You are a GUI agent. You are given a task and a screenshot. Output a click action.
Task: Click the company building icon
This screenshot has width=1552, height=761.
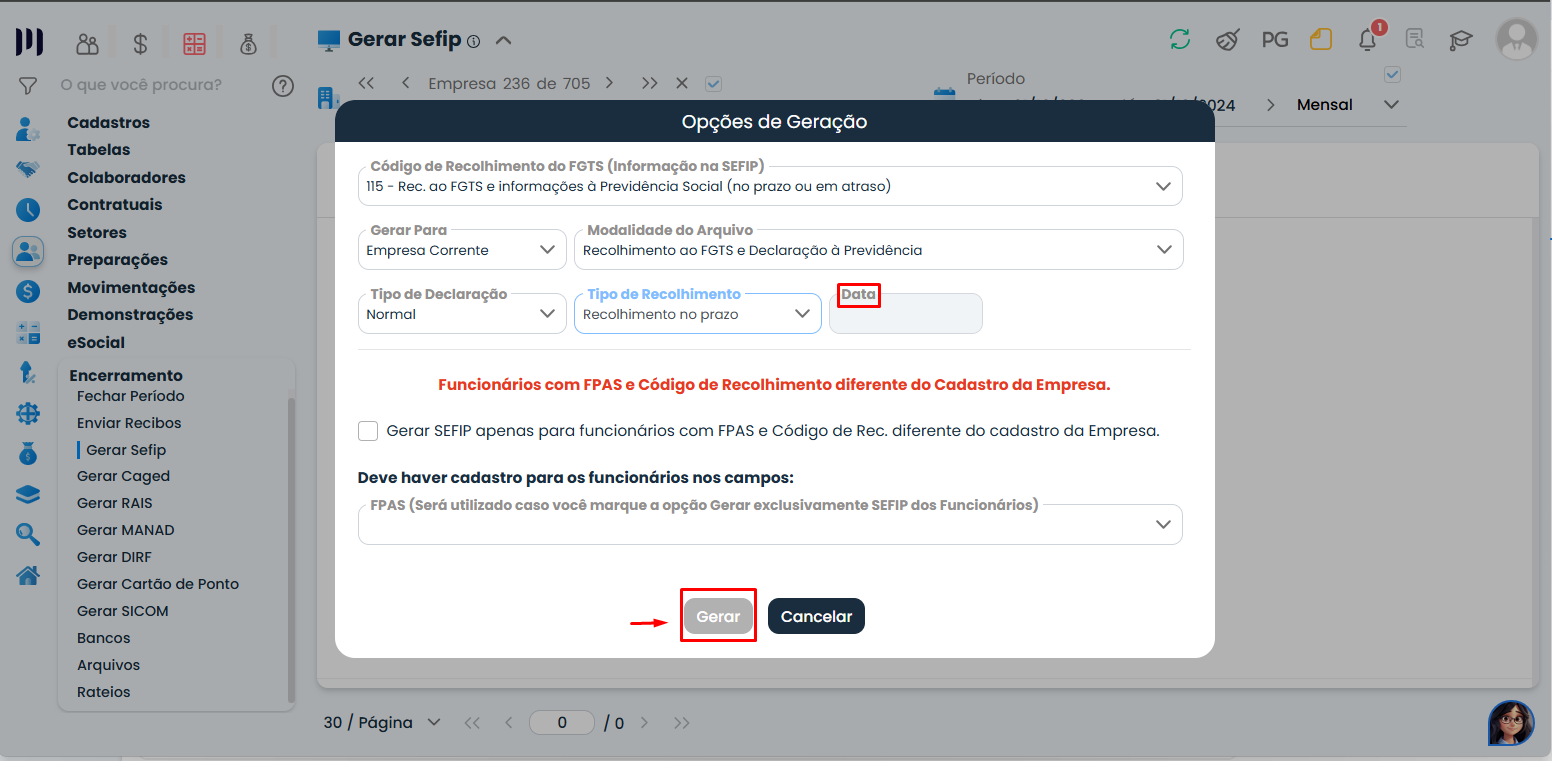coord(328,97)
